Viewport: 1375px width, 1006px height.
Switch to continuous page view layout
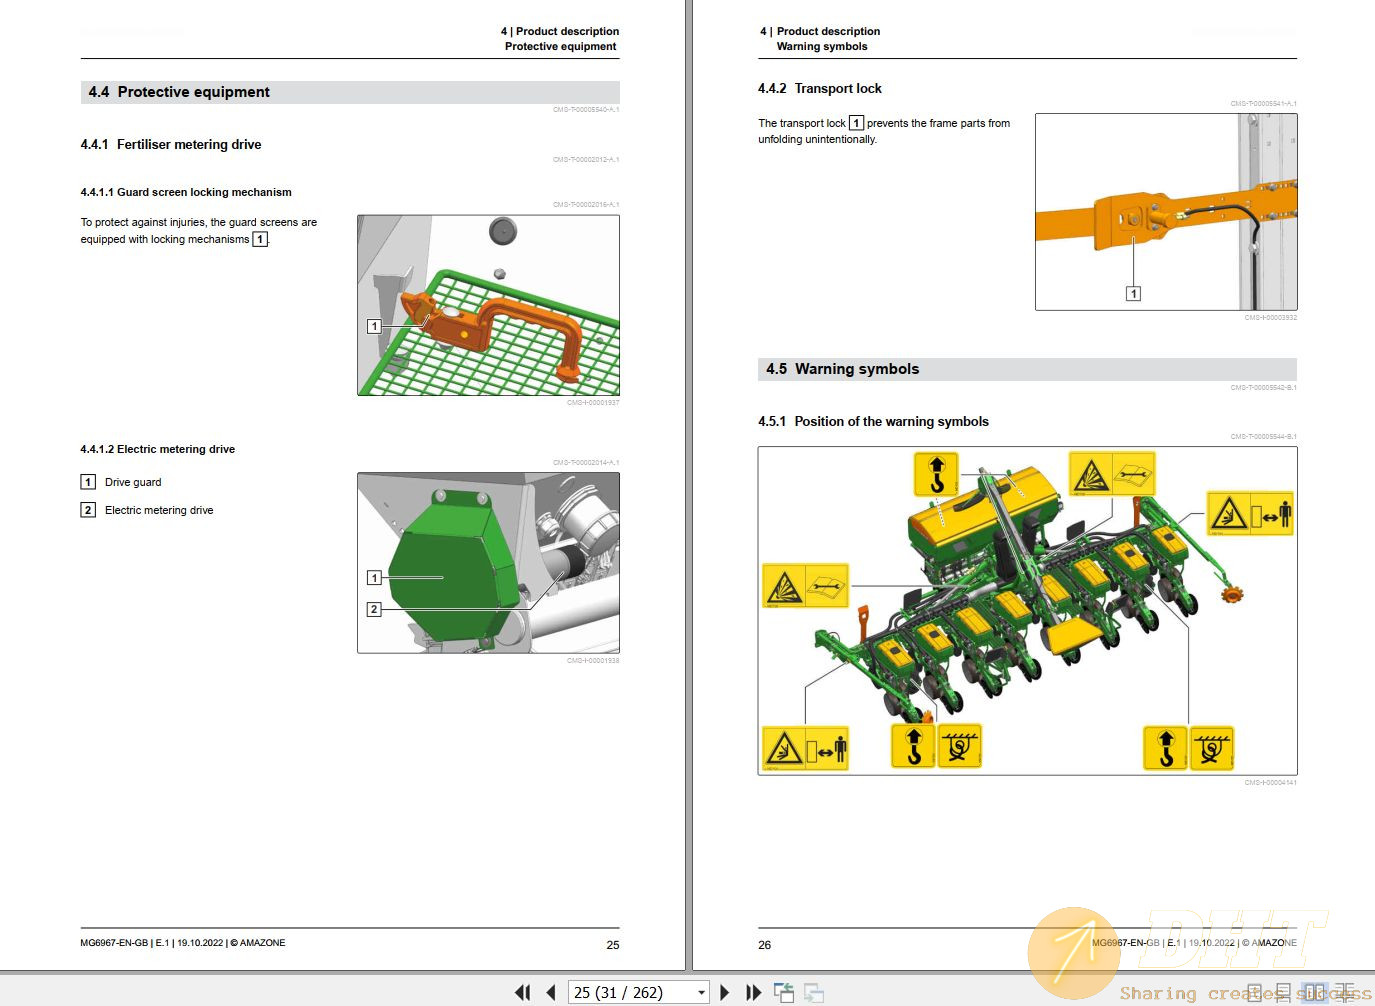click(1283, 992)
